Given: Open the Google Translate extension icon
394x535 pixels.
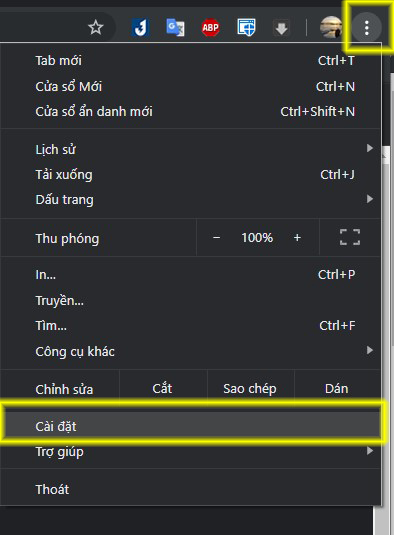Looking at the screenshot, I should pos(175,28).
